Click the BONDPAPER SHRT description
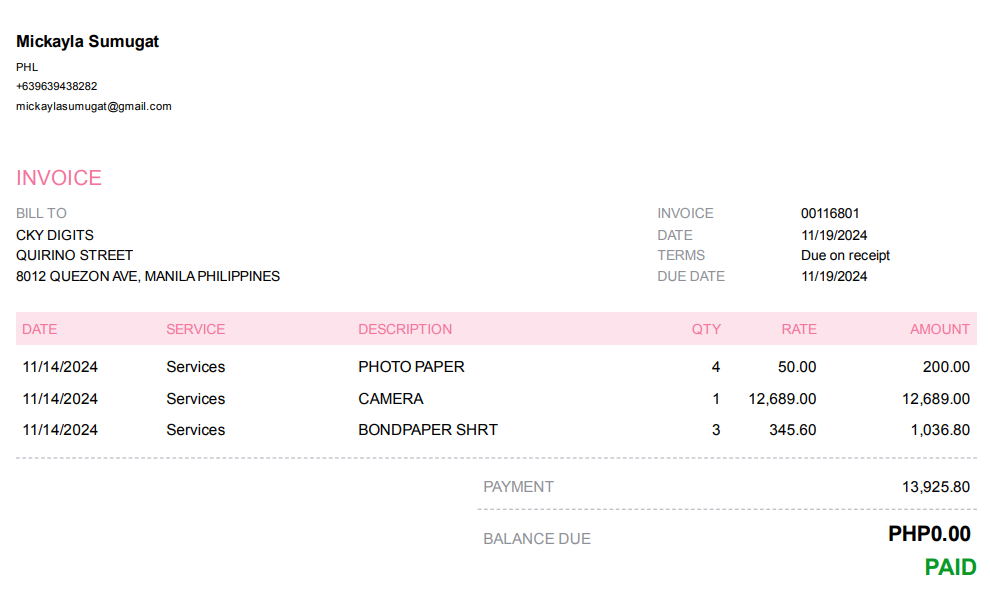Image resolution: width=990 pixels, height=608 pixels. 428,430
